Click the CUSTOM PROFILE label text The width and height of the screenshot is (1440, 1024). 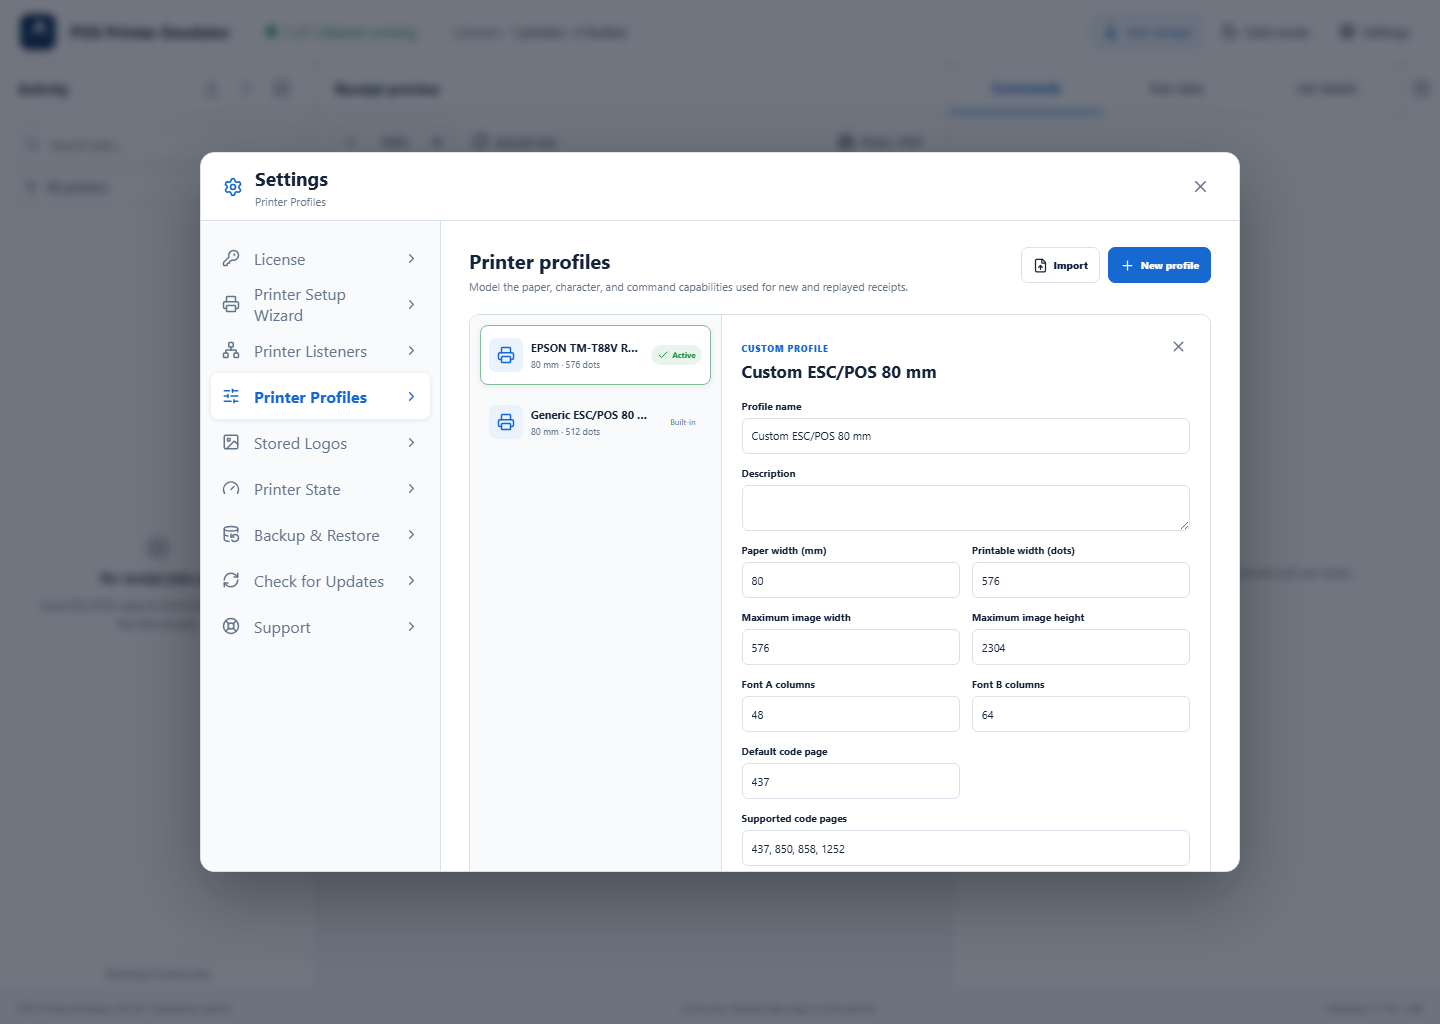[785, 349]
